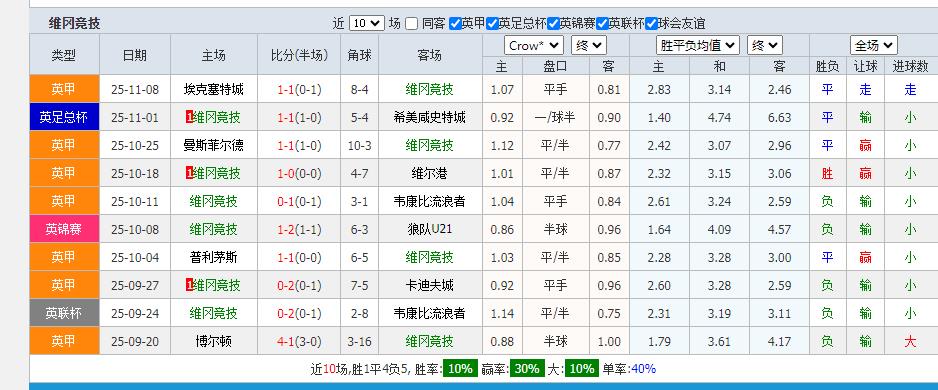The width and height of the screenshot is (938, 390).
Task: Open the 胜平负均值 dropdown
Action: click(x=698, y=45)
